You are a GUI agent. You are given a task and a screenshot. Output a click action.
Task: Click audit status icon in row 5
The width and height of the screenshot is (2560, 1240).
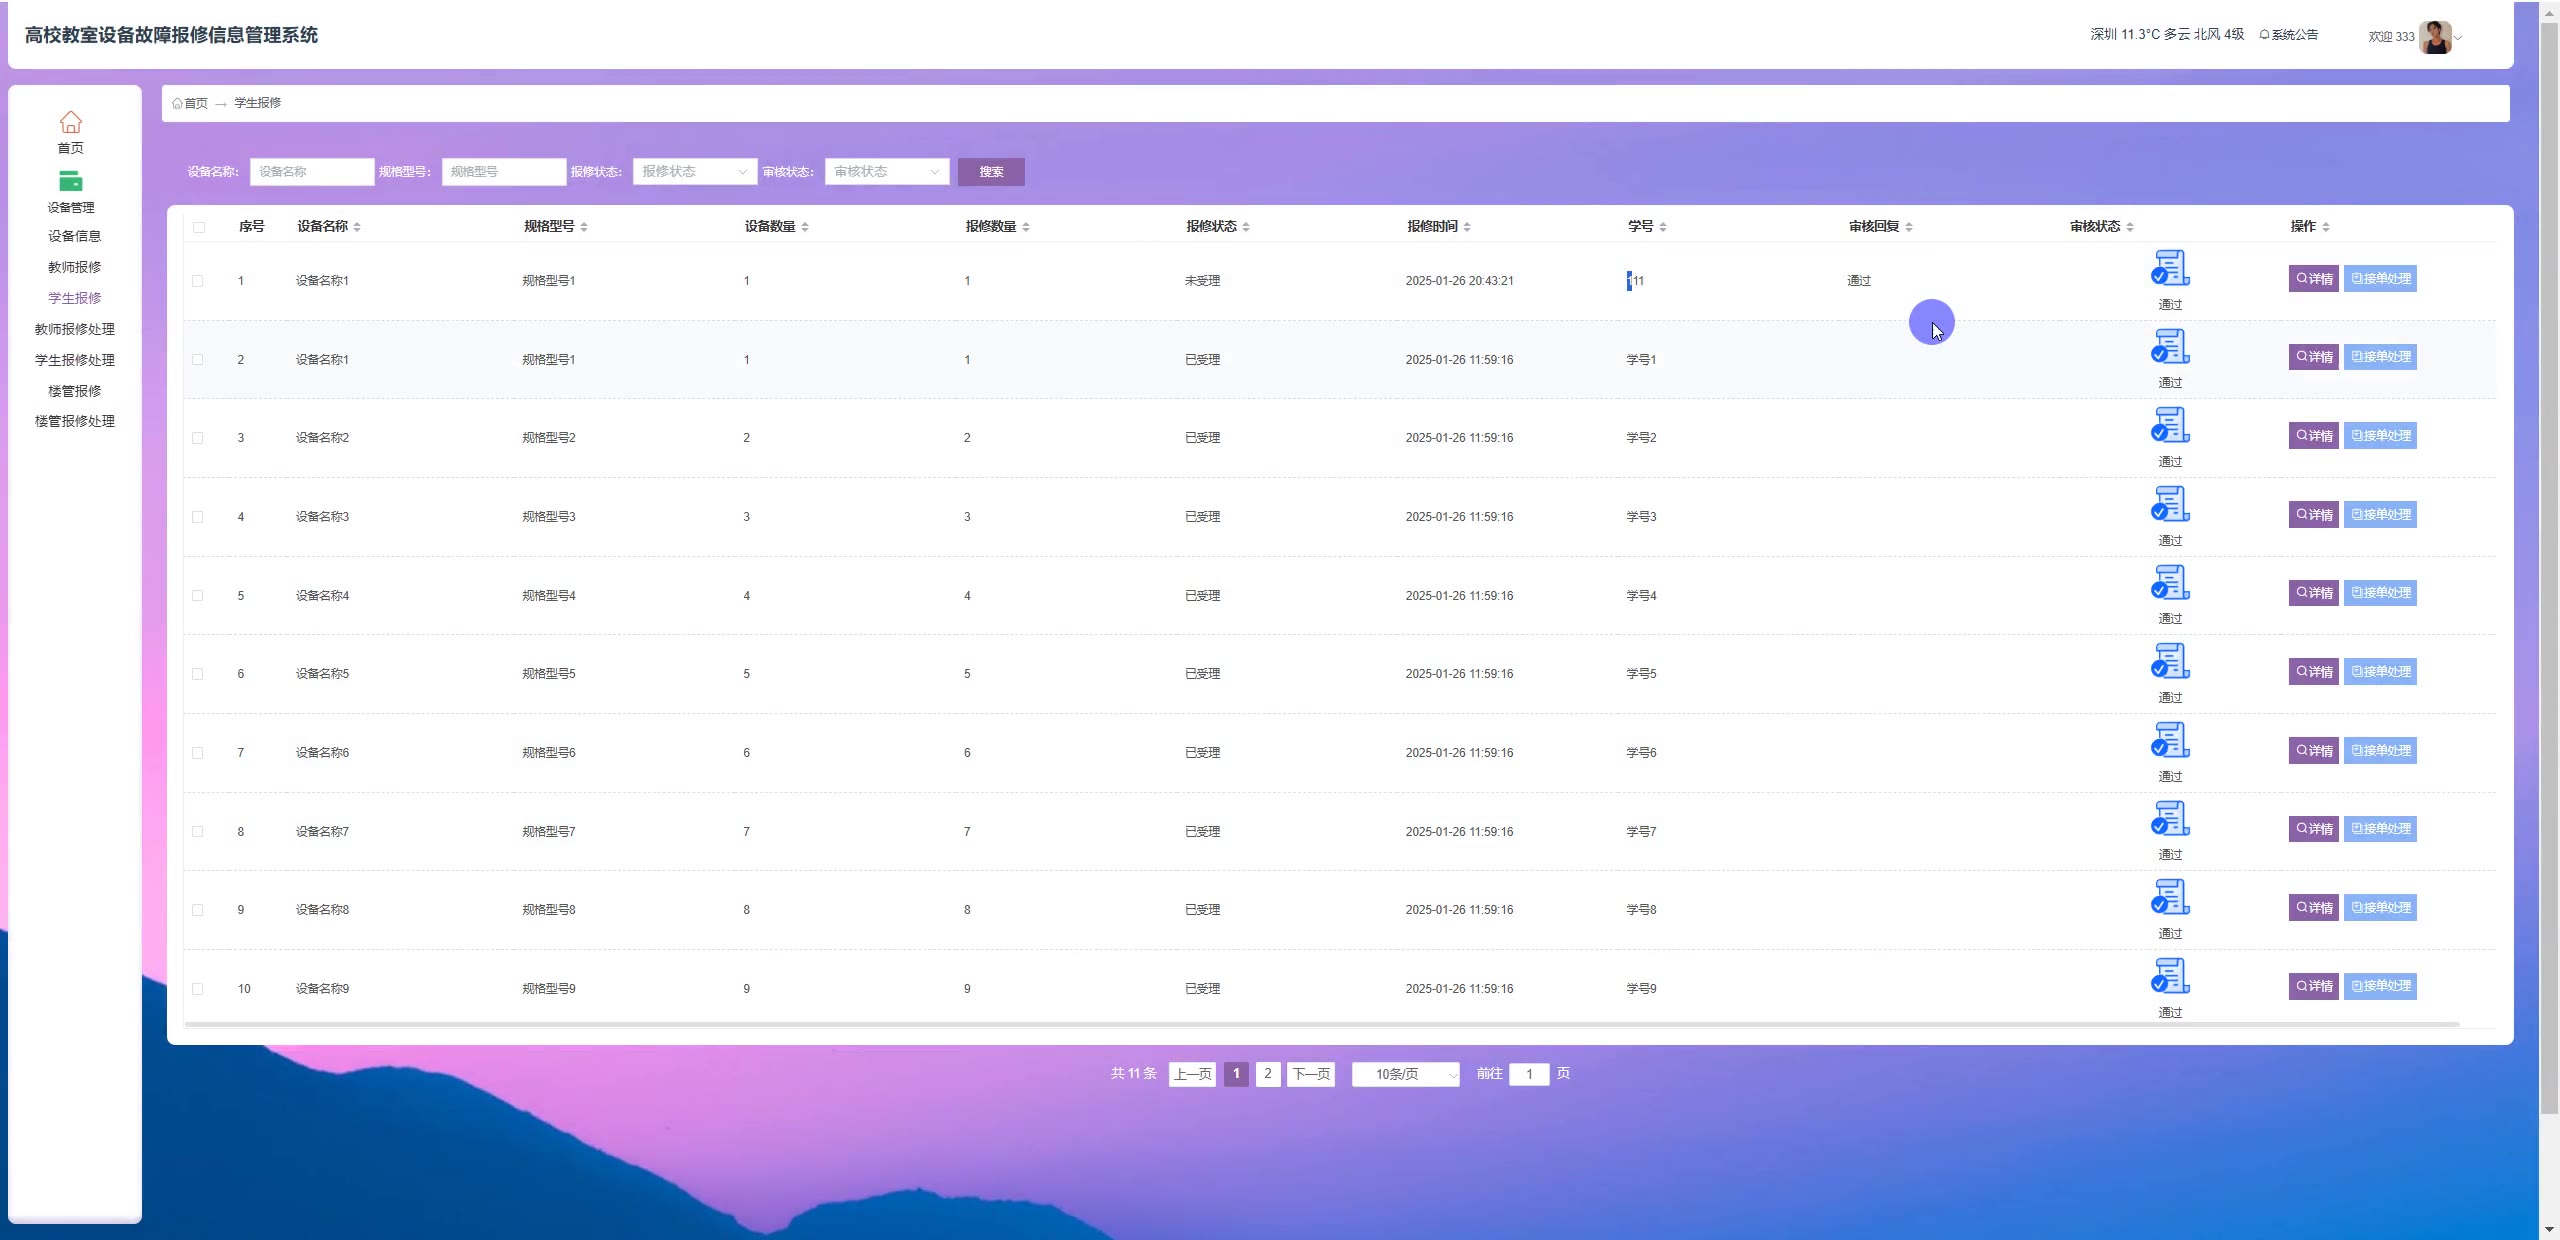click(2170, 583)
